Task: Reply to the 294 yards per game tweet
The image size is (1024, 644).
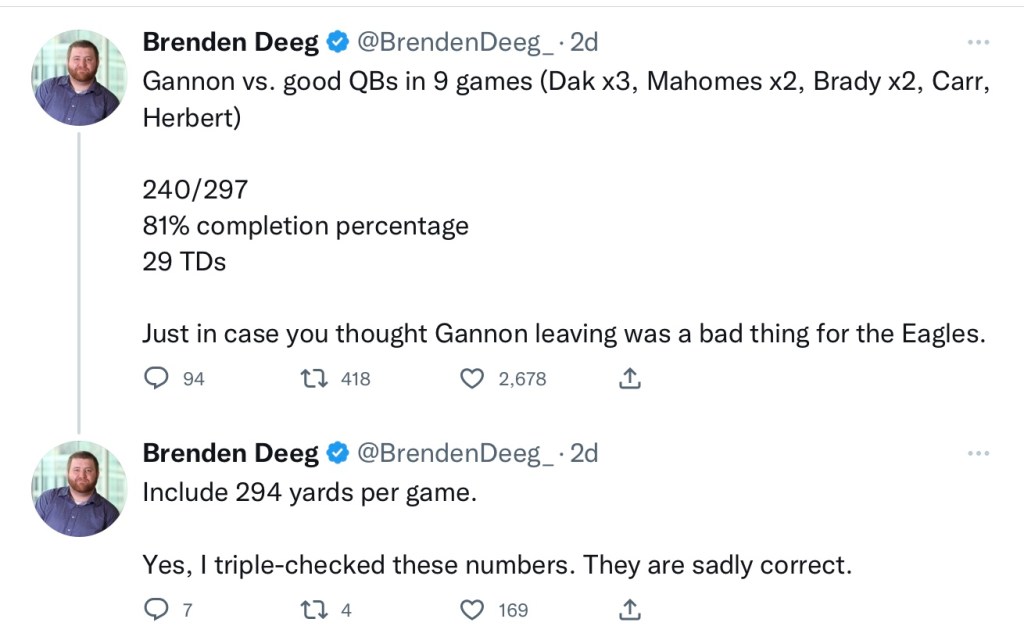Action: click(156, 609)
